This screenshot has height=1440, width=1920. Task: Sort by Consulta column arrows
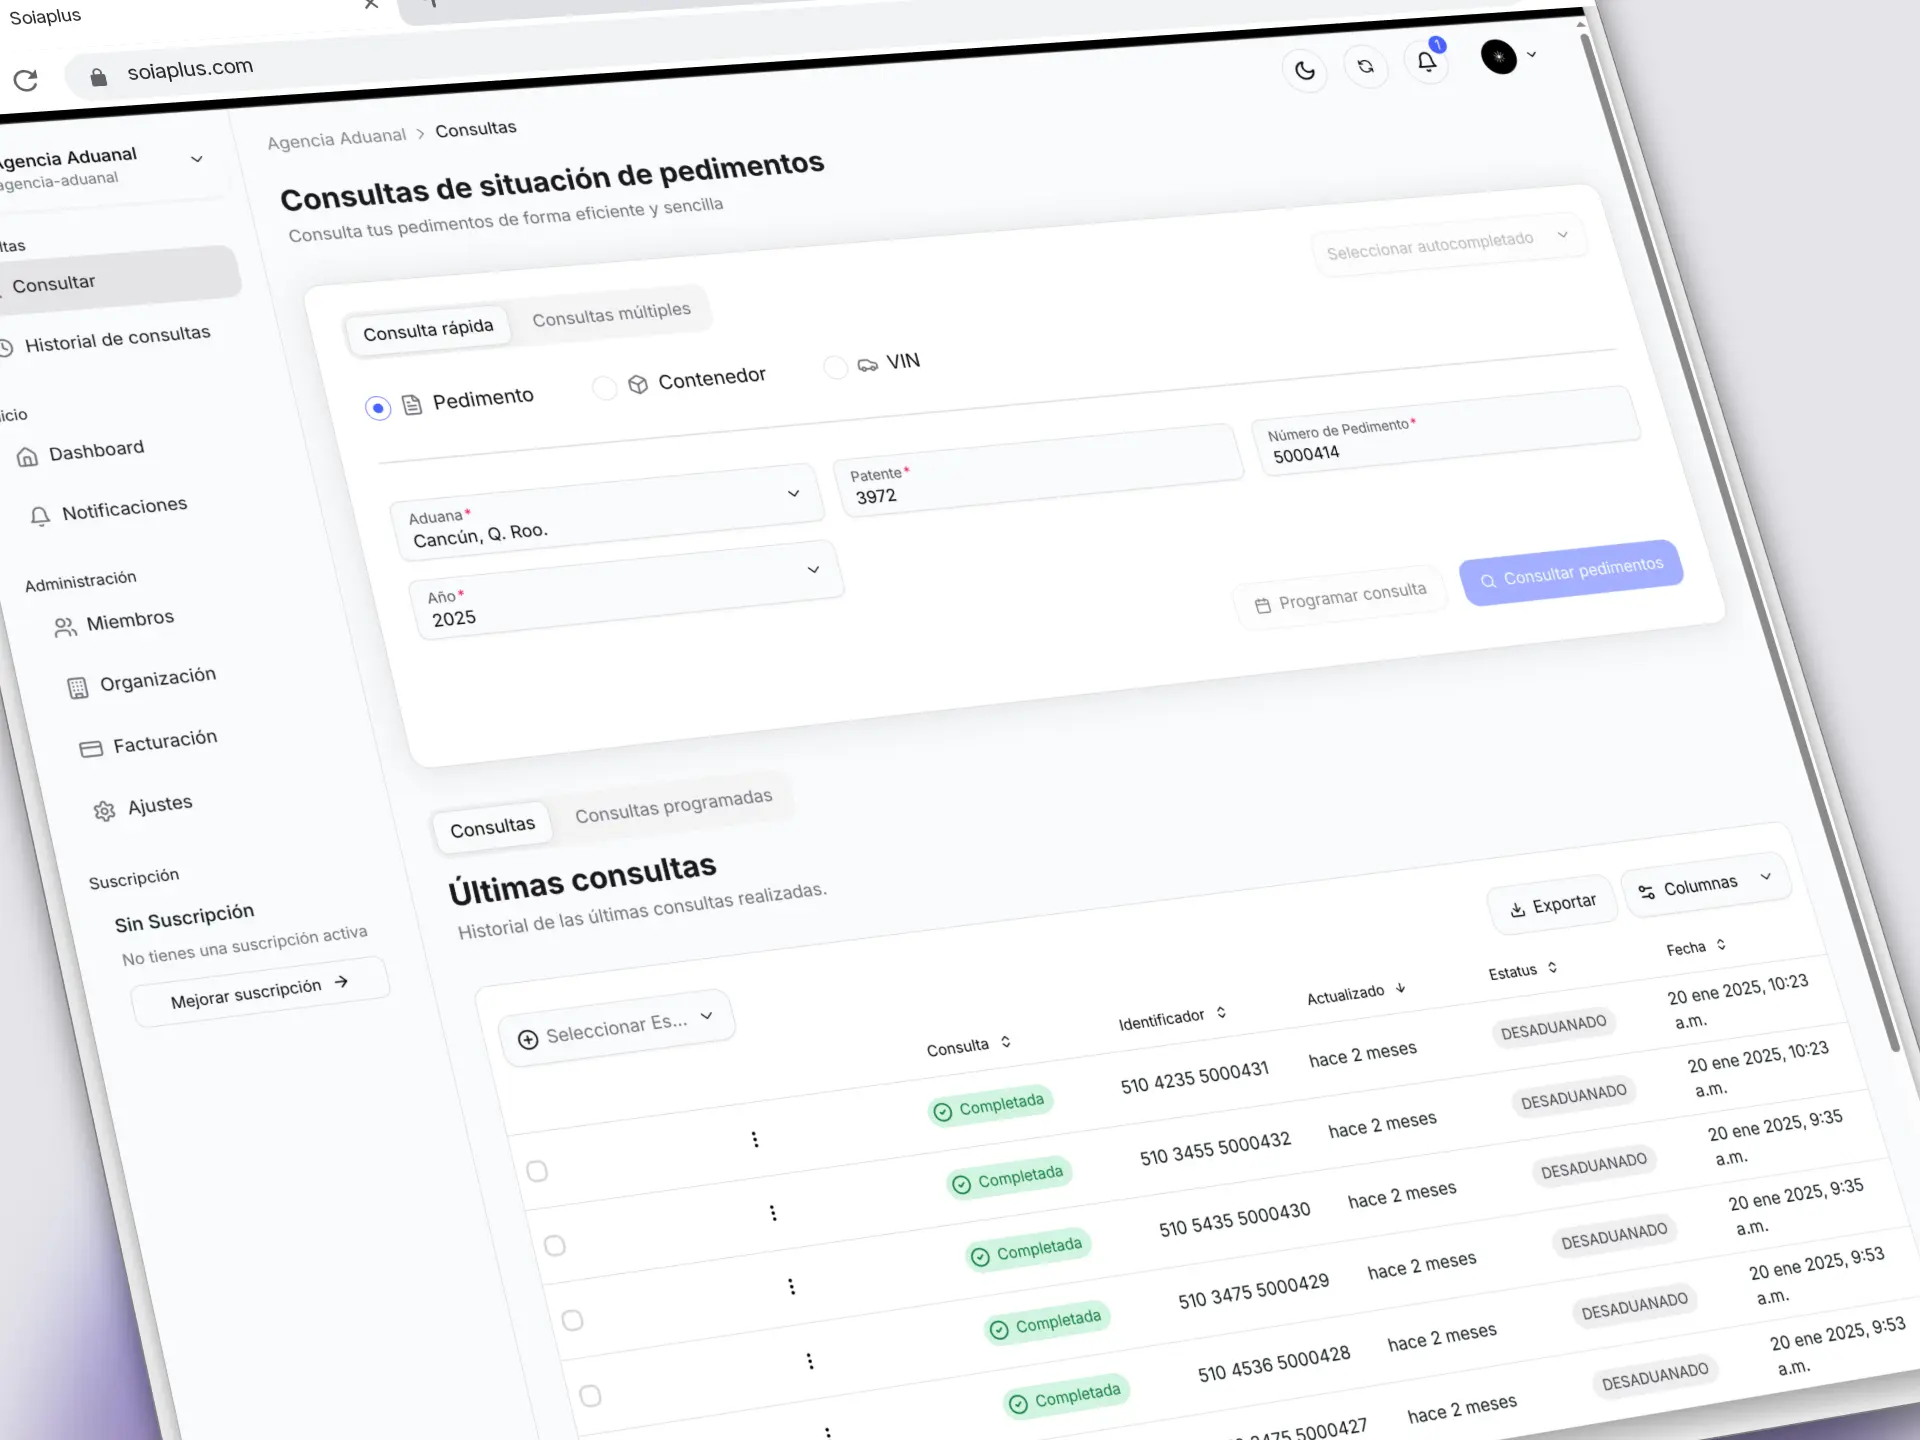click(x=1005, y=1042)
